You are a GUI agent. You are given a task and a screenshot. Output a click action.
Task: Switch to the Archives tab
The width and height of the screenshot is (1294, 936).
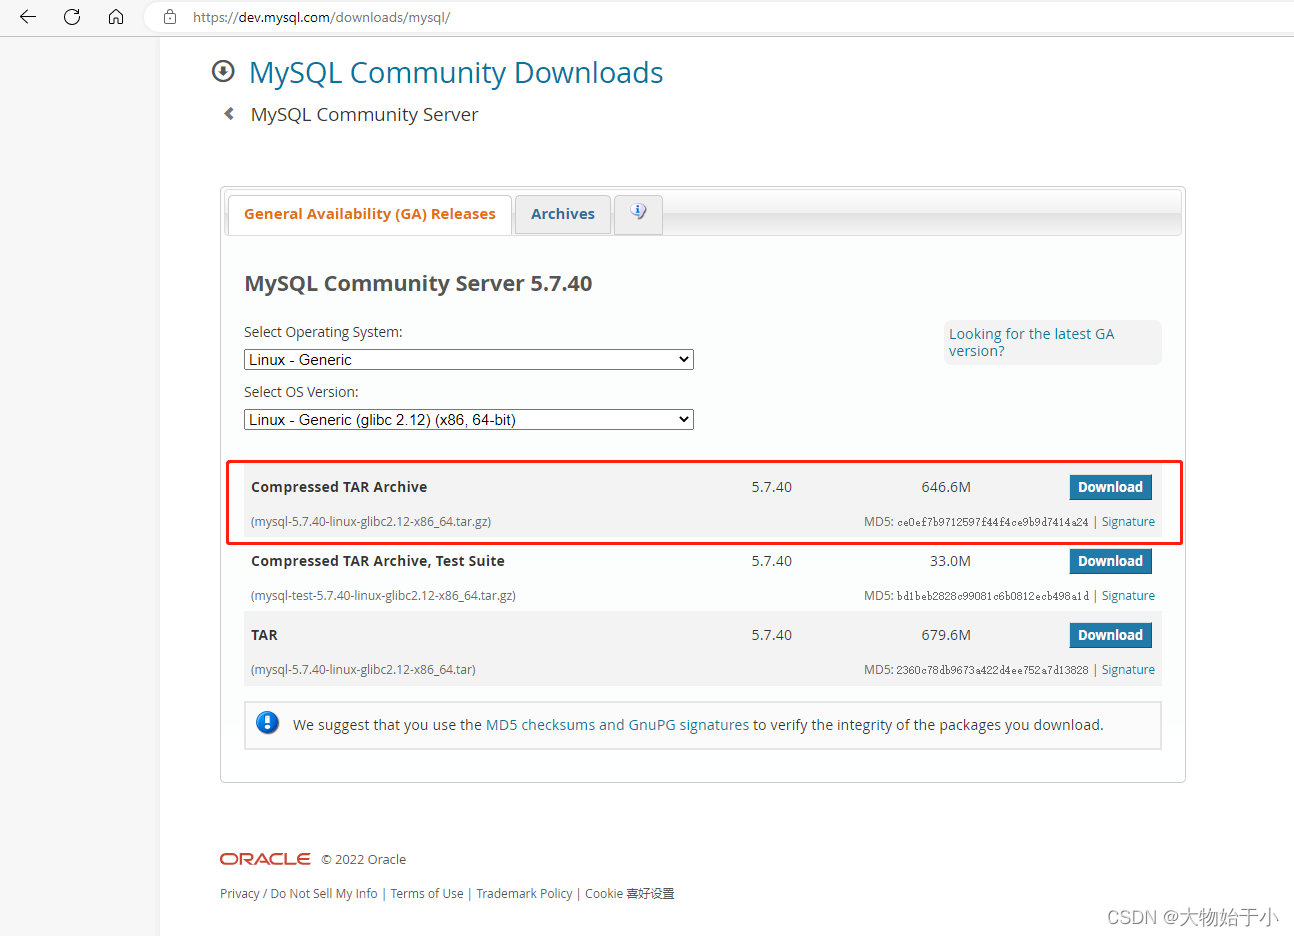(x=563, y=214)
